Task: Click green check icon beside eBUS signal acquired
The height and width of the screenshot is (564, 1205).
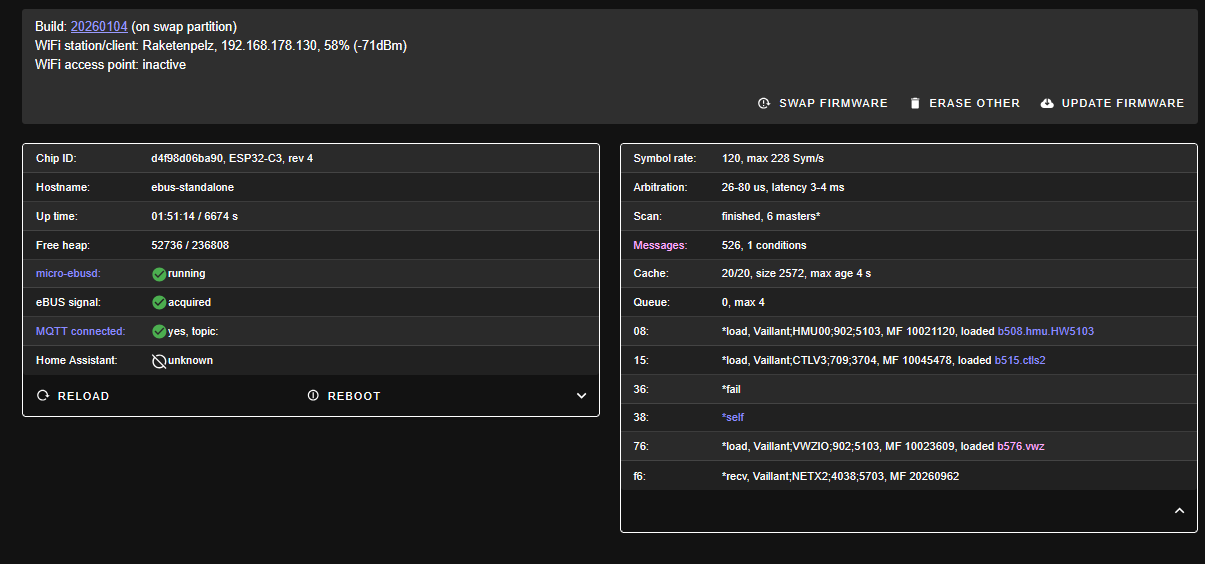Action: pos(159,302)
